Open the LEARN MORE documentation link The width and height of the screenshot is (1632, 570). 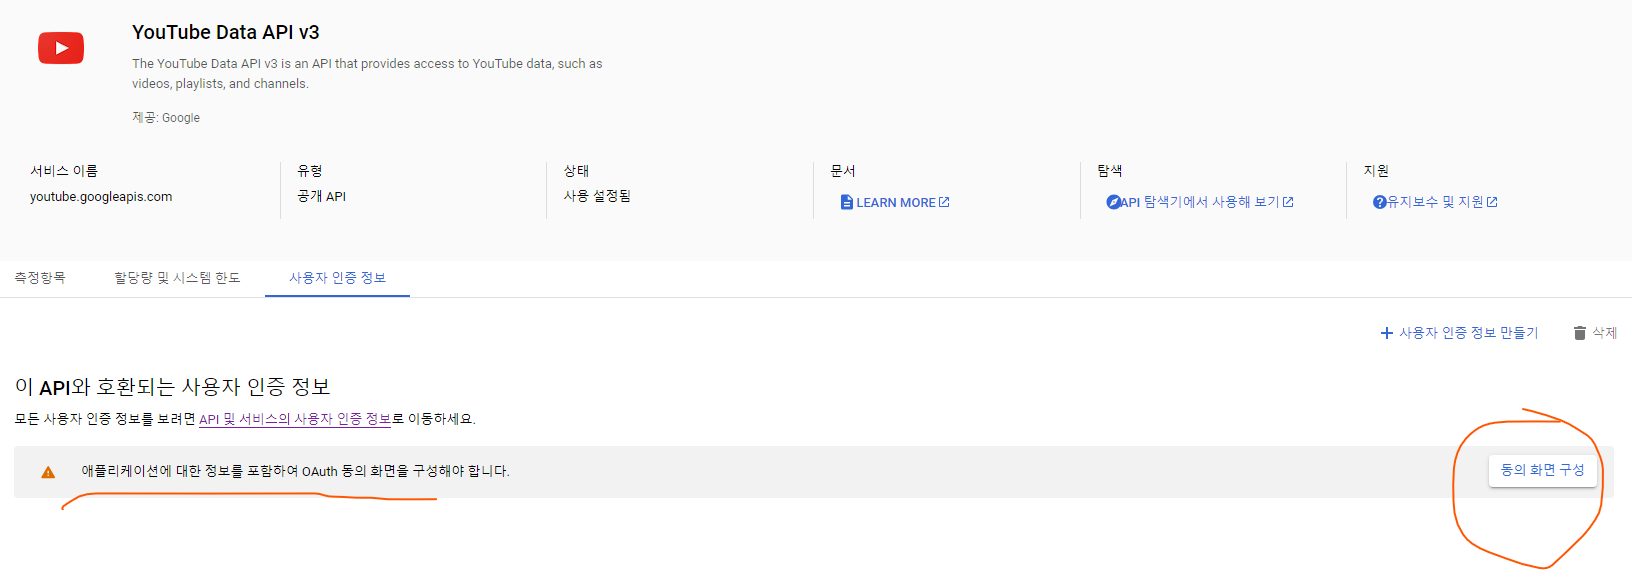895,202
